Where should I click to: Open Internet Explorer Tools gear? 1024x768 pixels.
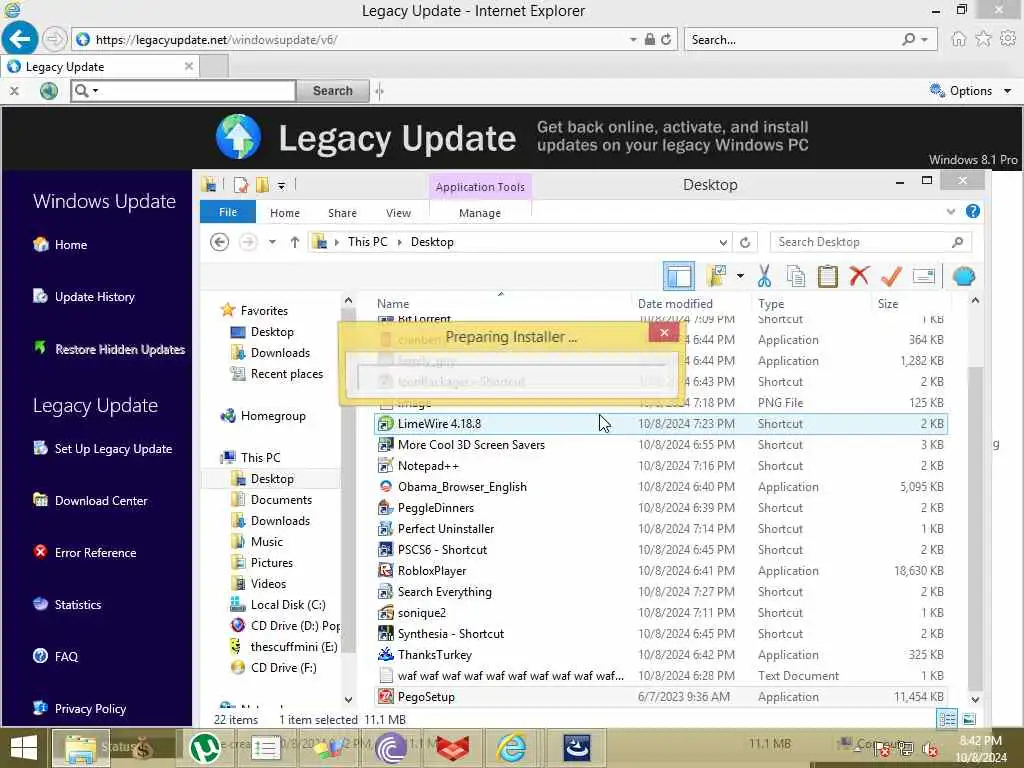1008,39
